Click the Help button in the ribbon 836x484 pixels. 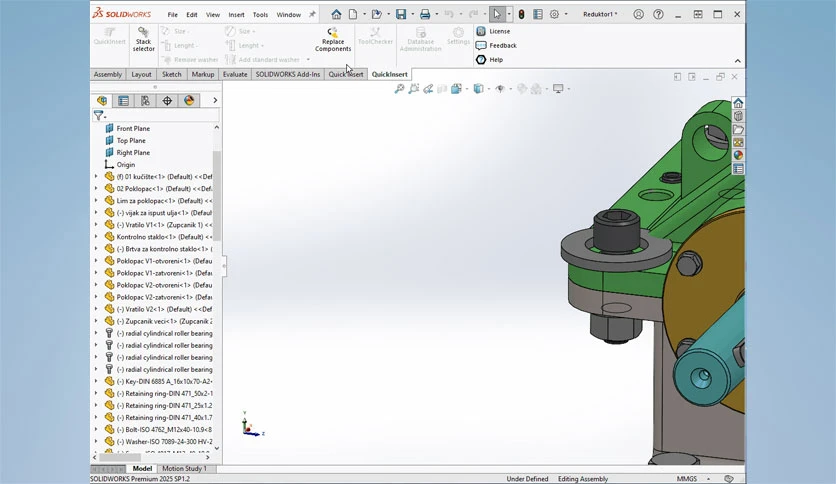pos(490,60)
